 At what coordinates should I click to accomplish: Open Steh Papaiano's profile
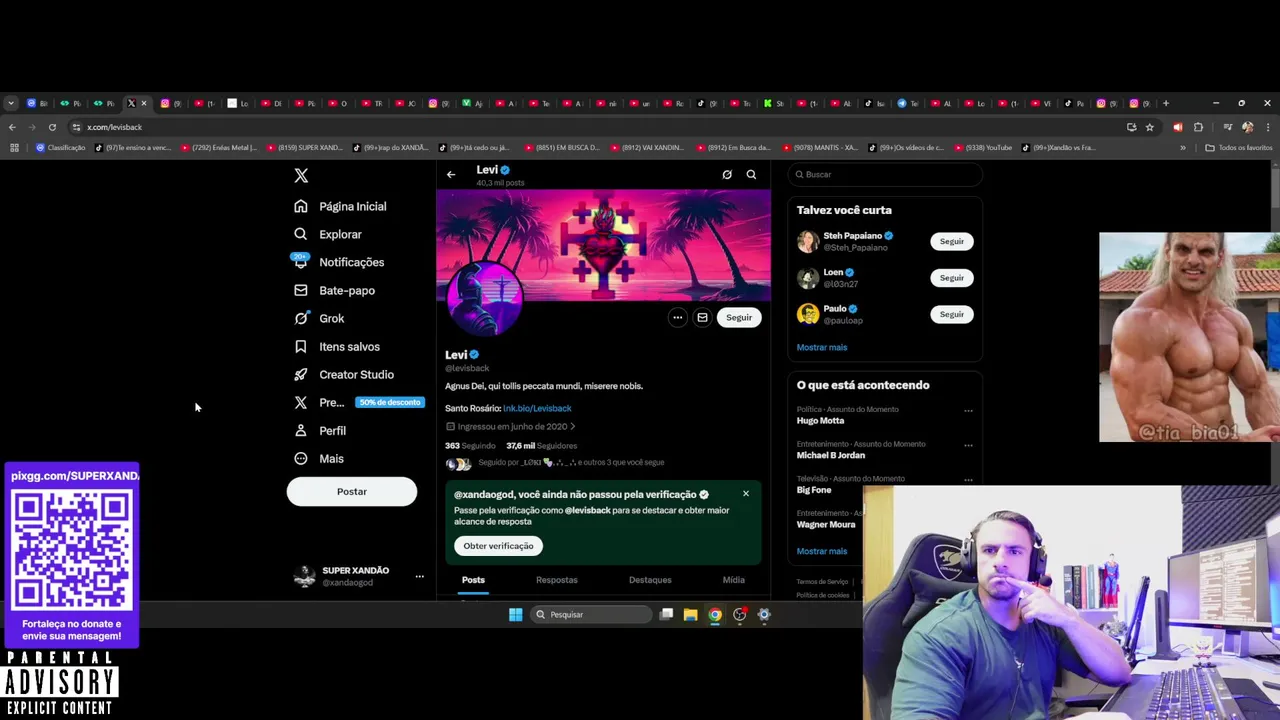point(852,236)
